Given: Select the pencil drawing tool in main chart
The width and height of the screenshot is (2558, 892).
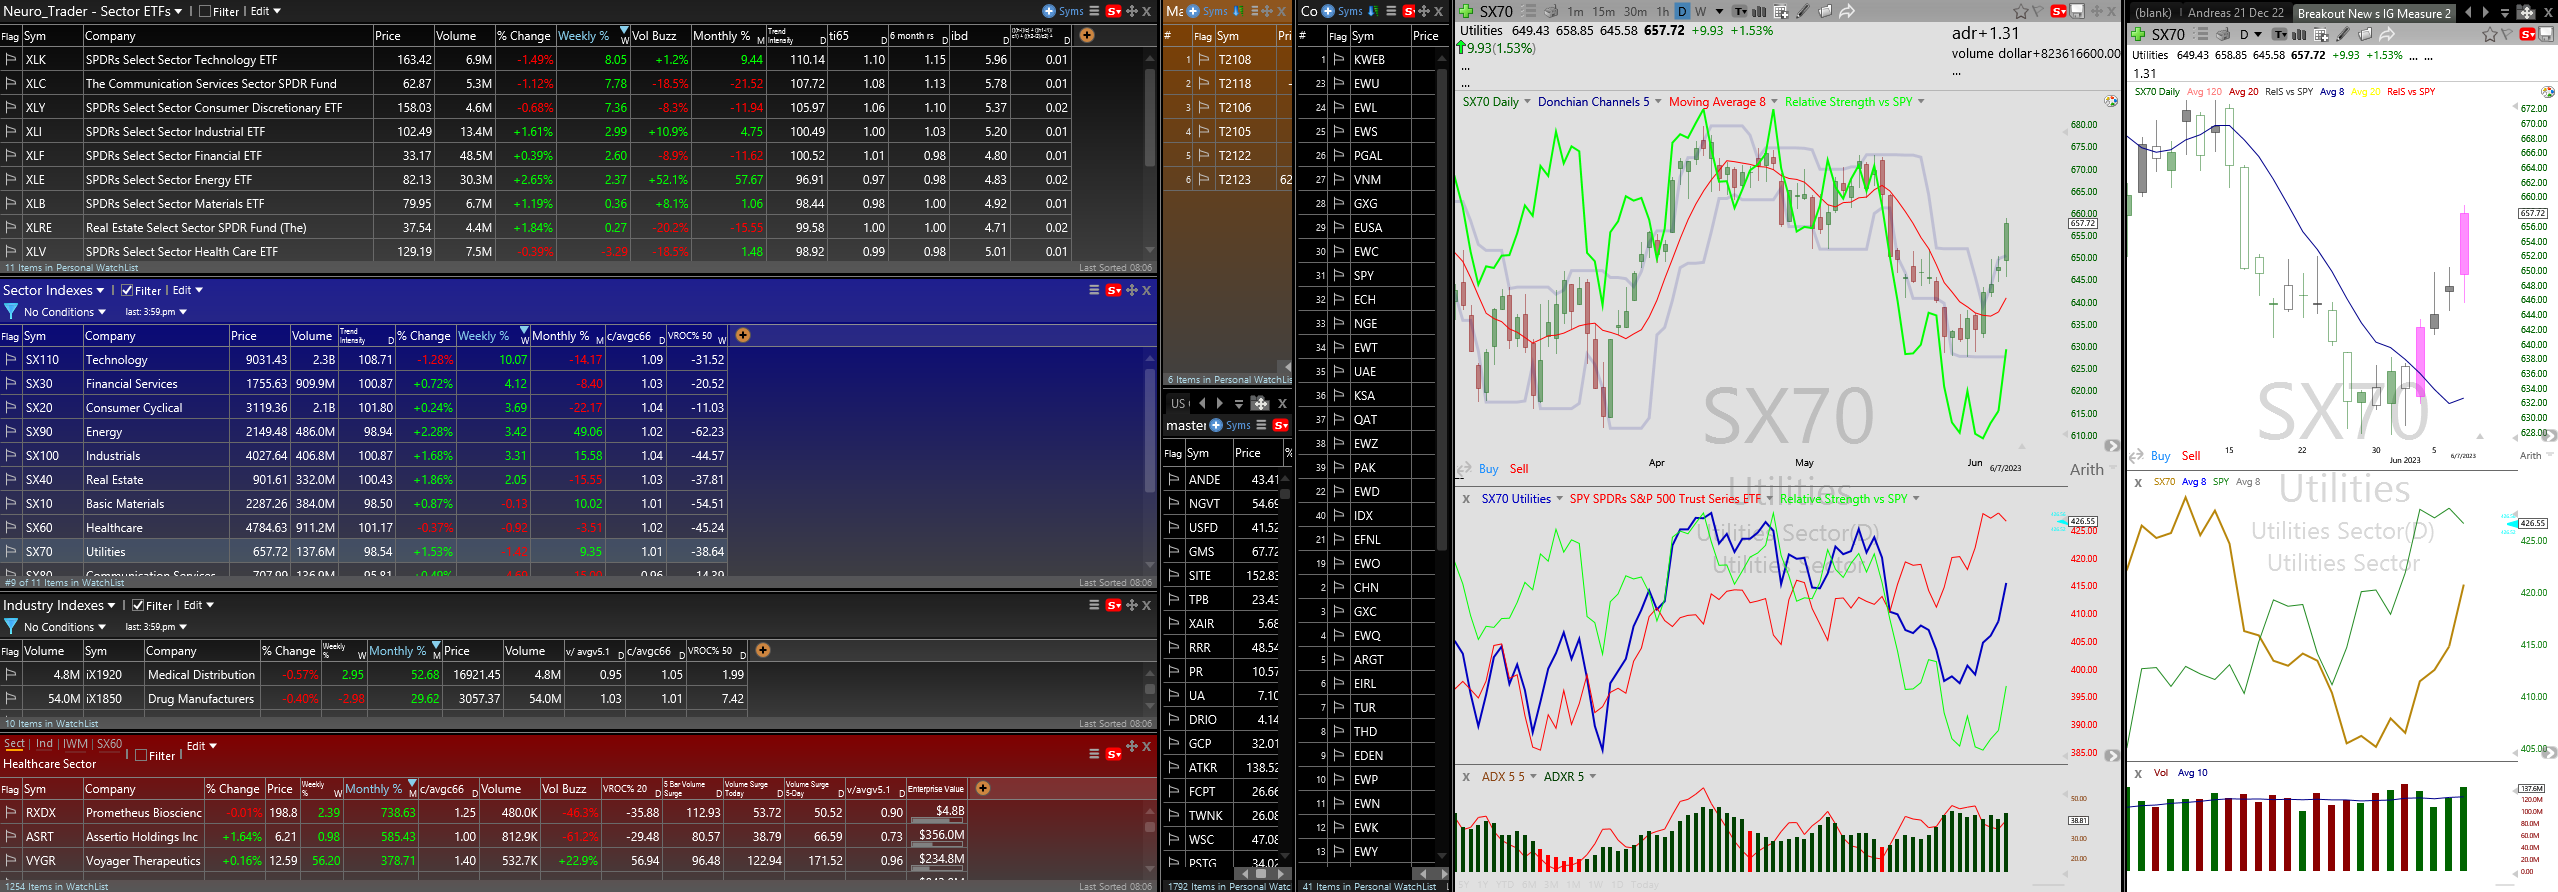Looking at the screenshot, I should 1803,11.
